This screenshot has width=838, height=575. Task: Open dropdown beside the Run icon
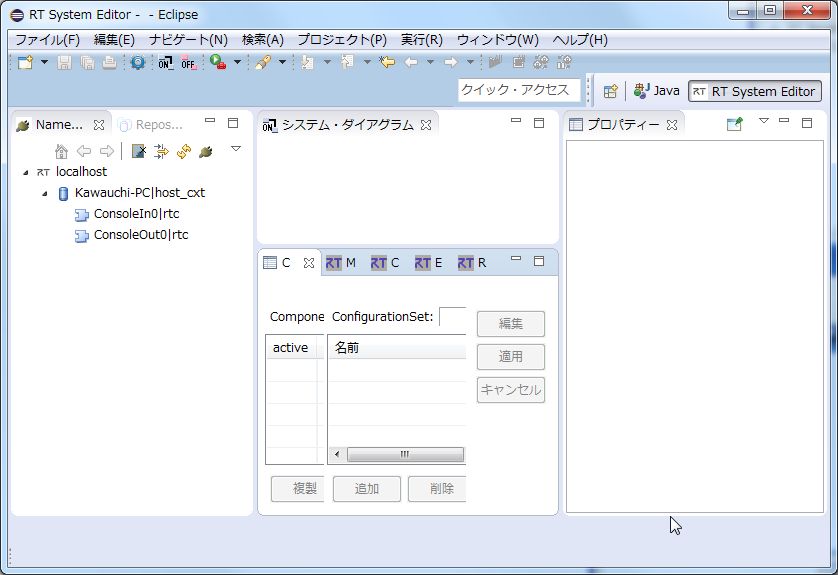pyautogui.click(x=237, y=63)
